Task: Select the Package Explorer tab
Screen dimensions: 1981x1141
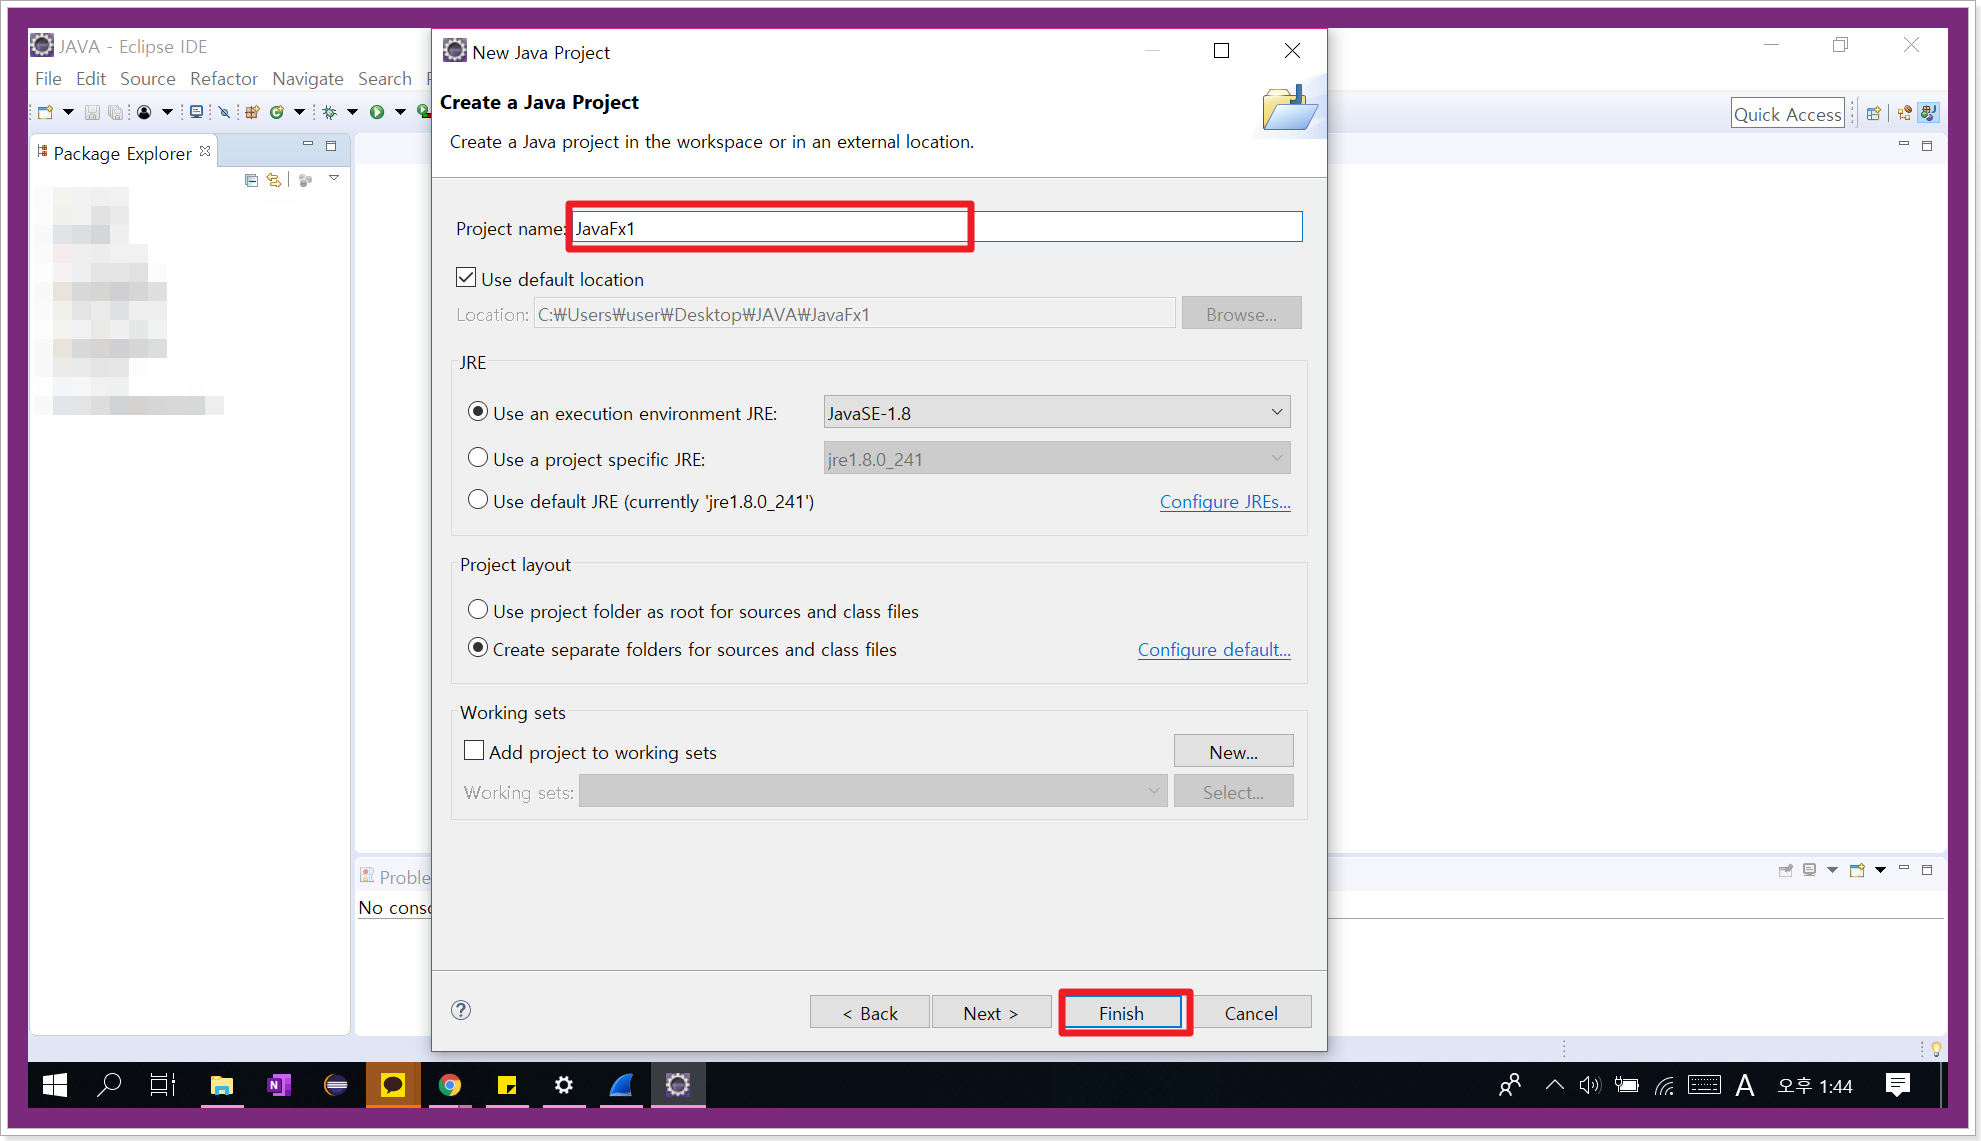Action: pos(122,153)
